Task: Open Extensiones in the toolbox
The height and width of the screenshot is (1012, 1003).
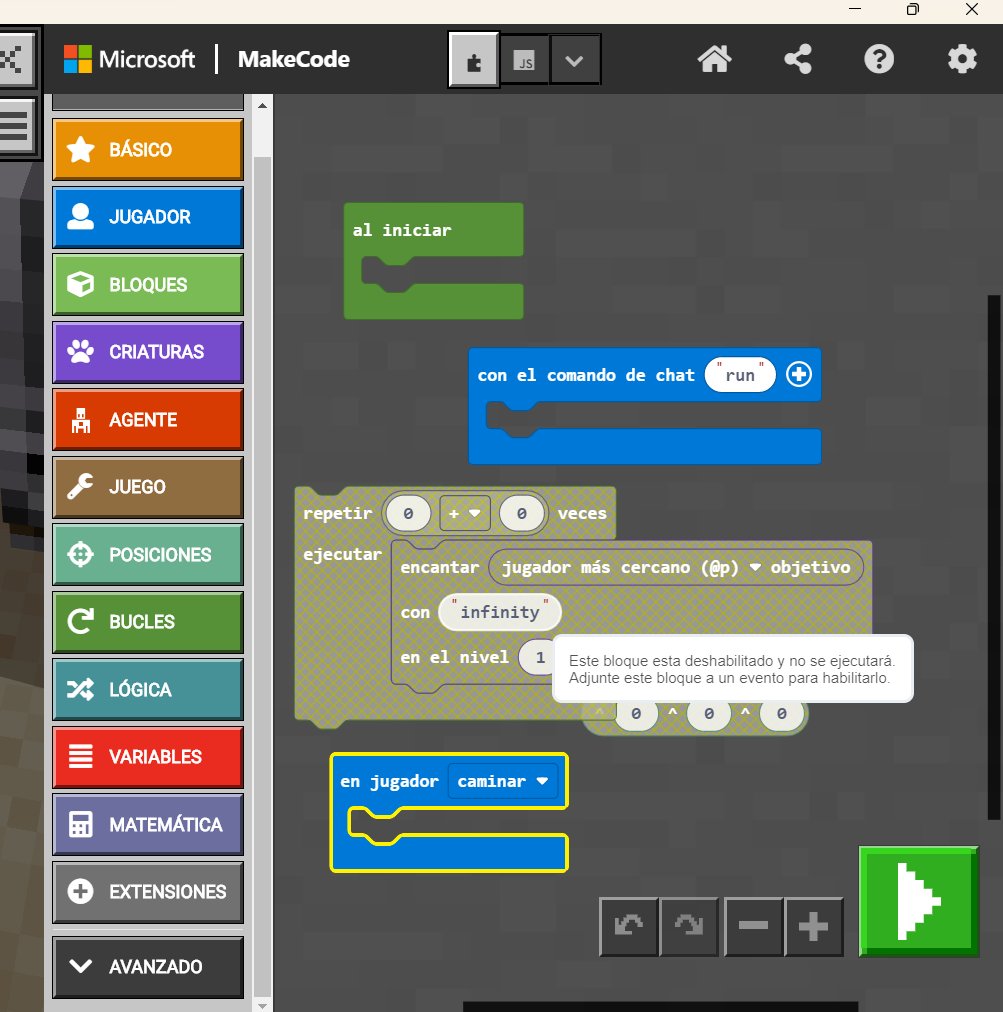Action: 148,892
